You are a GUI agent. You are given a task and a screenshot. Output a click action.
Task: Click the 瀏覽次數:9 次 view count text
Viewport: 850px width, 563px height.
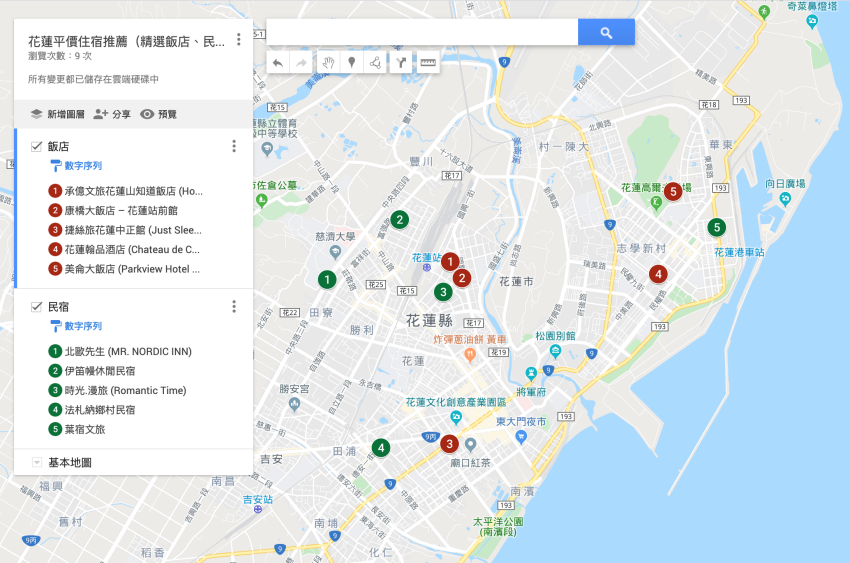click(60, 56)
